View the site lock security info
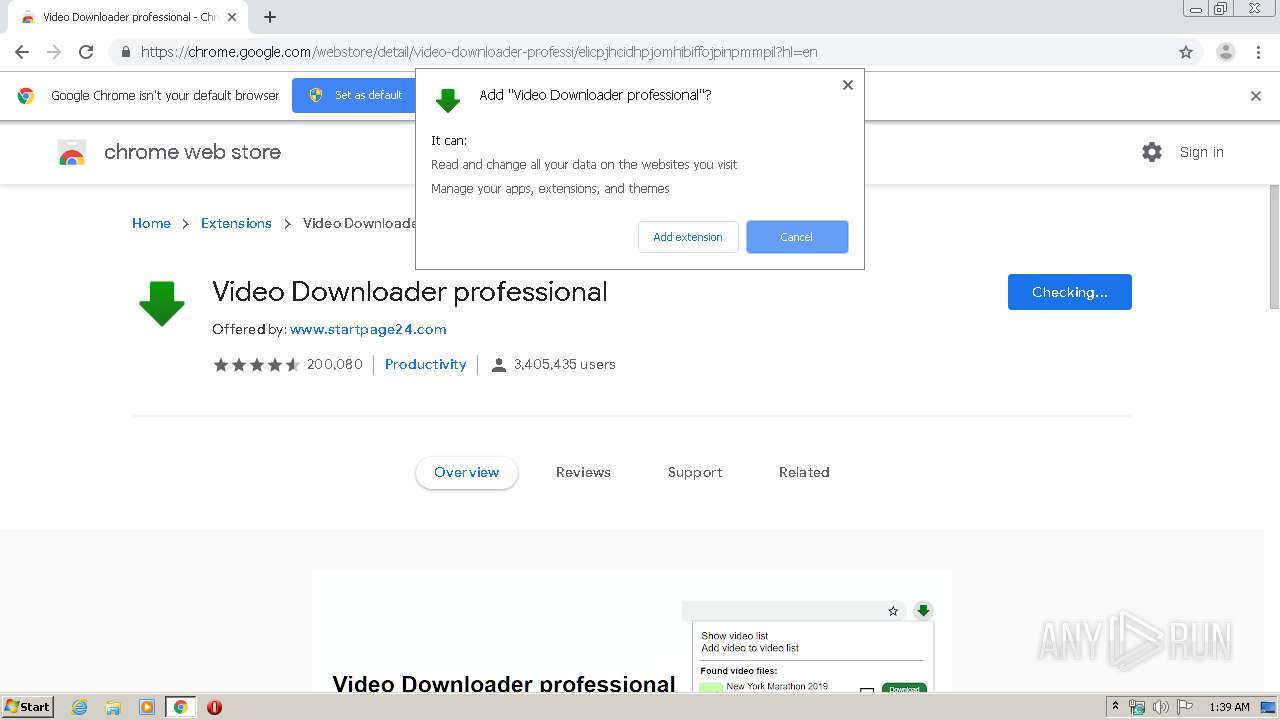This screenshot has width=1280, height=720. tap(125, 52)
